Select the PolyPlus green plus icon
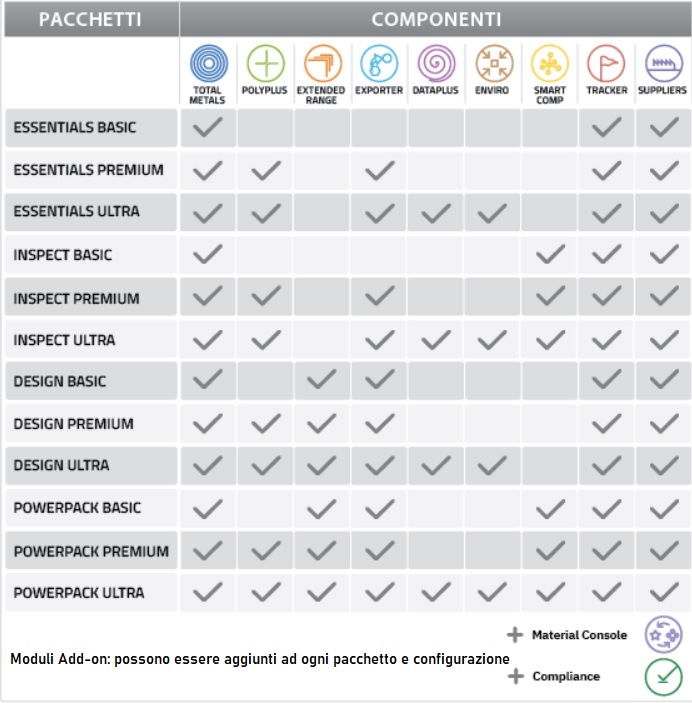The image size is (692, 703). (x=265, y=63)
